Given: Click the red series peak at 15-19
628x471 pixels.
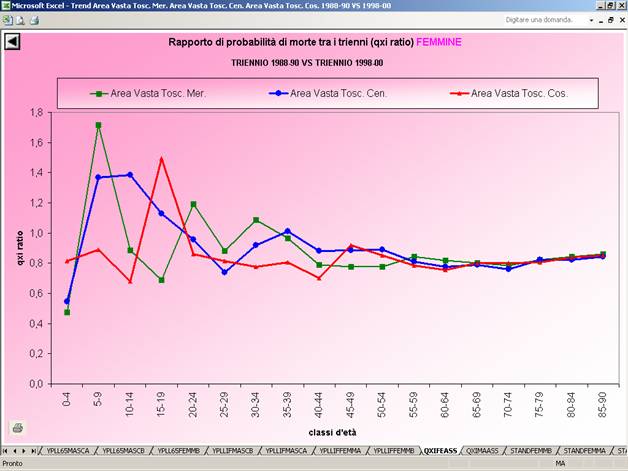Looking at the screenshot, I should pos(161,158).
